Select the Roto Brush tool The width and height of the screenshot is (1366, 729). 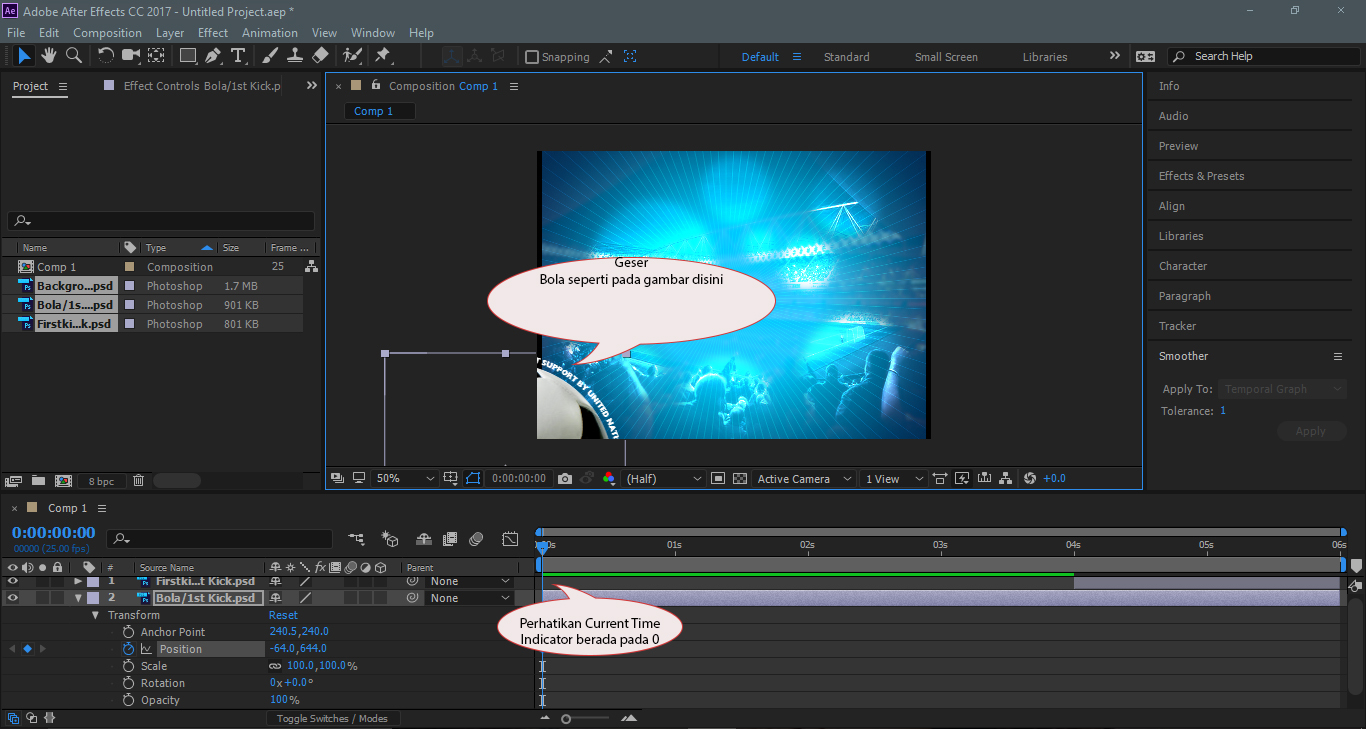click(x=354, y=56)
